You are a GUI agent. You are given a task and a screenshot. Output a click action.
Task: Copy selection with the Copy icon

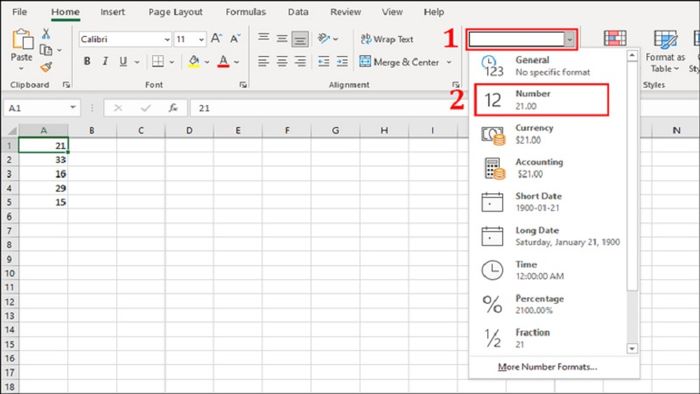(x=46, y=50)
